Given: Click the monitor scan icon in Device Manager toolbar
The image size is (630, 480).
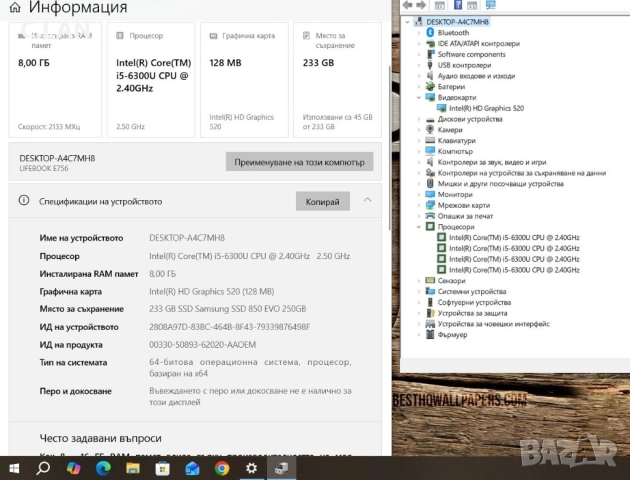Looking at the screenshot, I should 491,5.
